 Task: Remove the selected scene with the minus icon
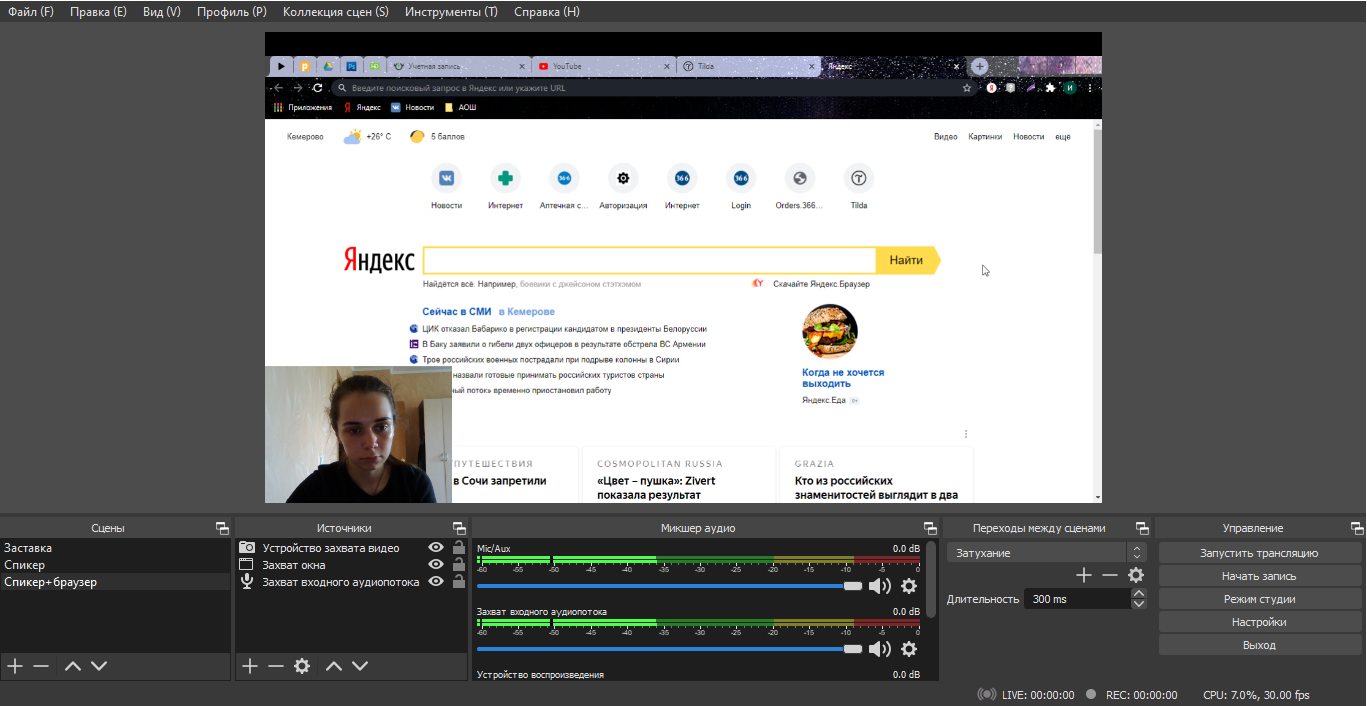[41, 666]
